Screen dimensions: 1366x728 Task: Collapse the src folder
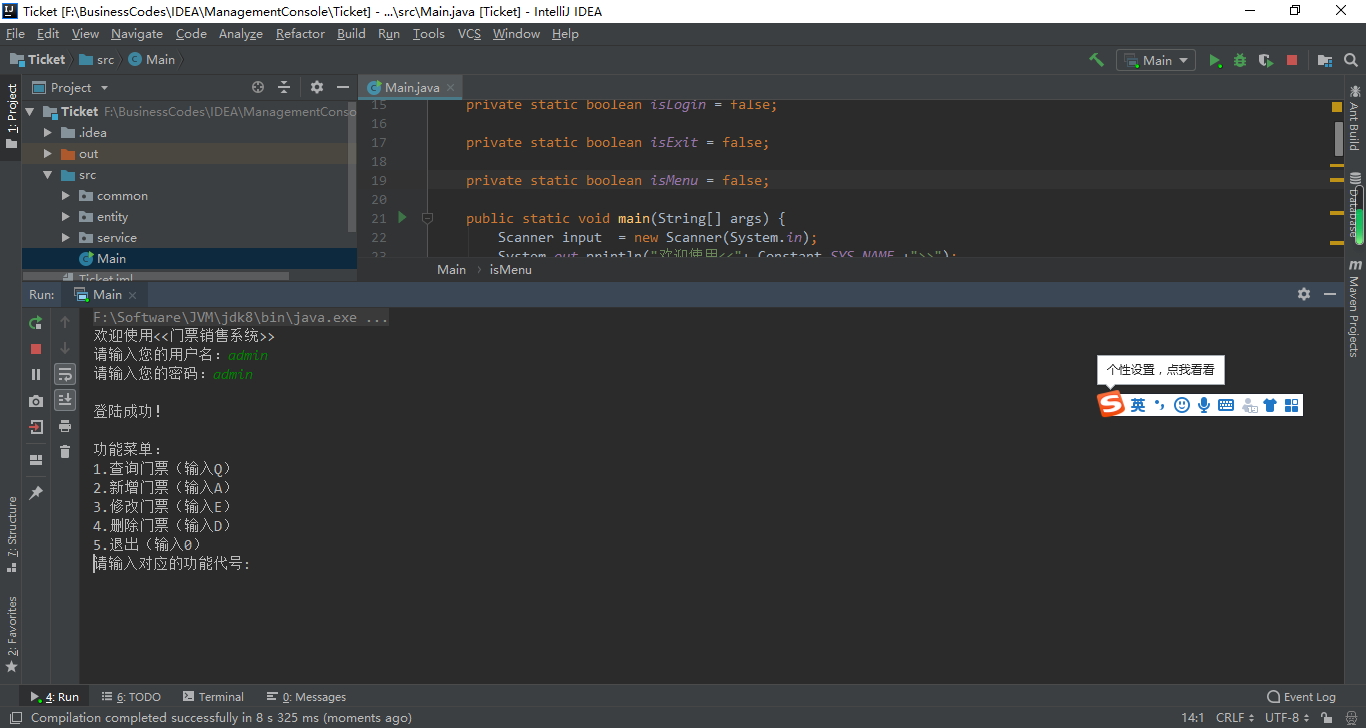click(x=48, y=175)
